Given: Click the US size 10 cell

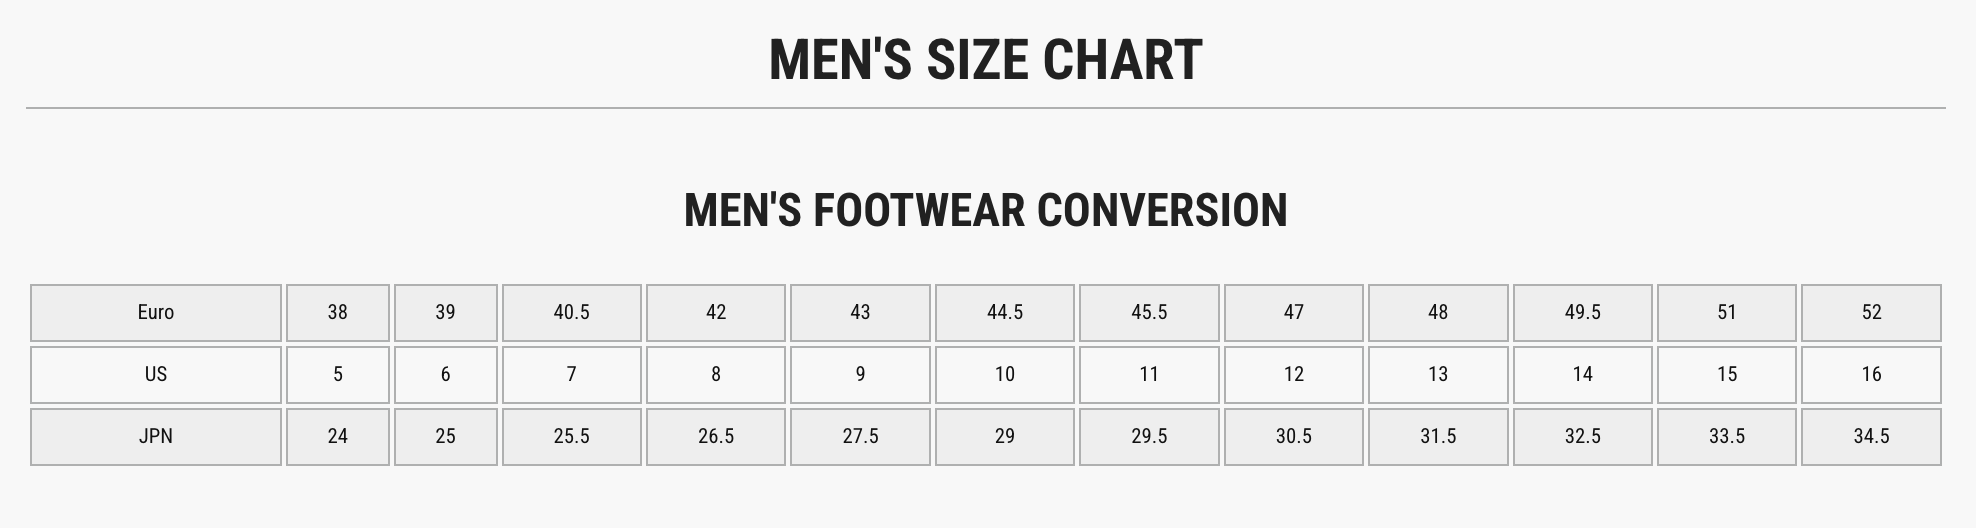Looking at the screenshot, I should [x=1005, y=375].
